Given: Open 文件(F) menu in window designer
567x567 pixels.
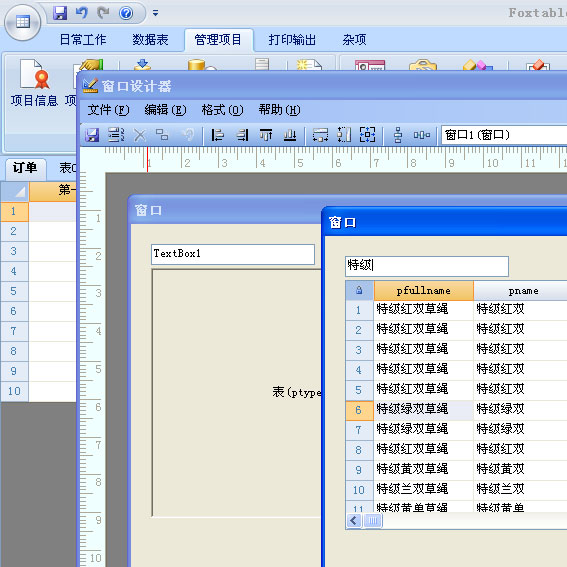Looking at the screenshot, I should click(108, 110).
